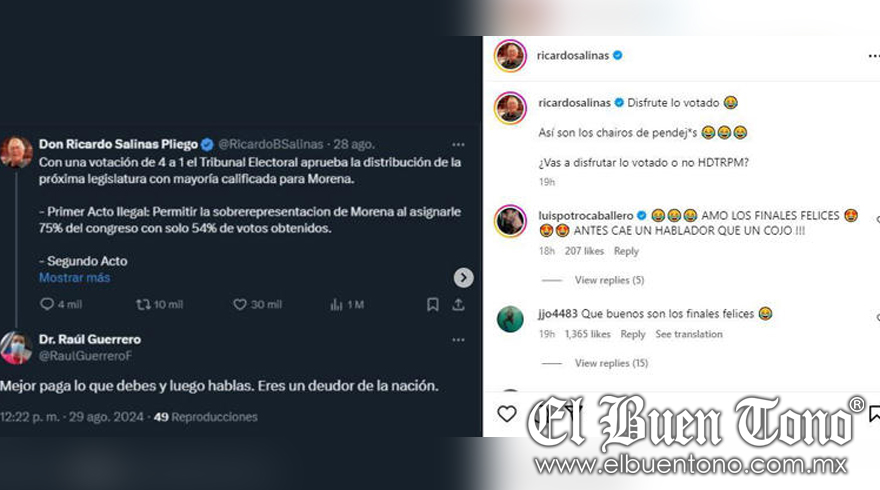
Task: Open more options on Ricardo Salinas tweet
Action: coord(459,144)
